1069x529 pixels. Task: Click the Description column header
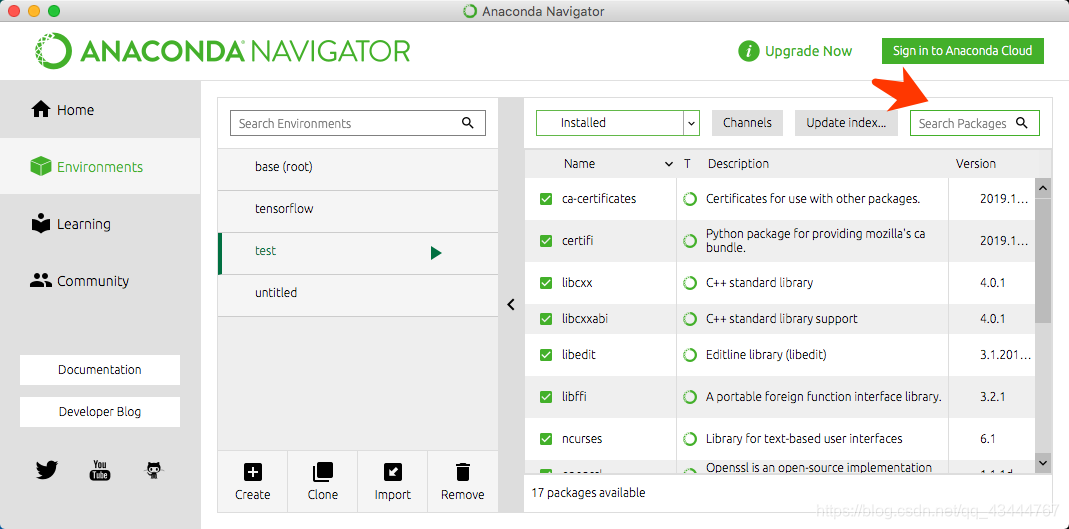tap(738, 164)
